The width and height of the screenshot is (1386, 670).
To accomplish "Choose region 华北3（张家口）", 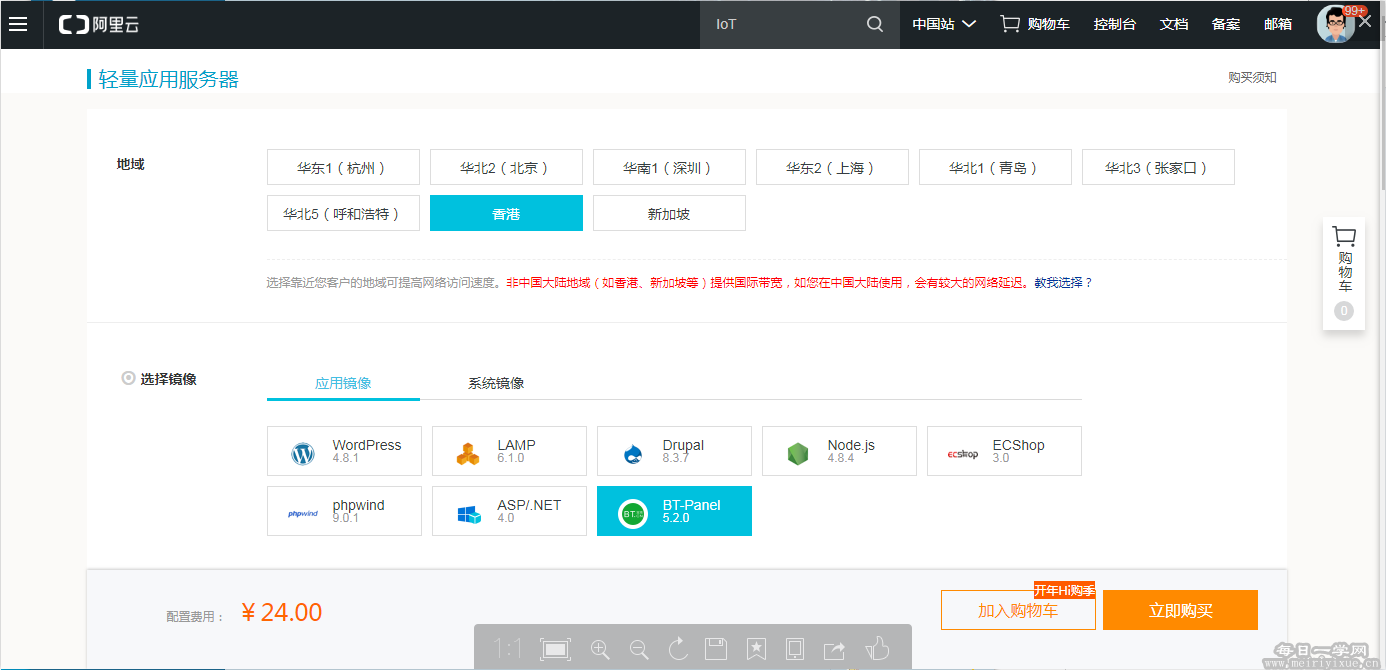I will coord(1158,167).
